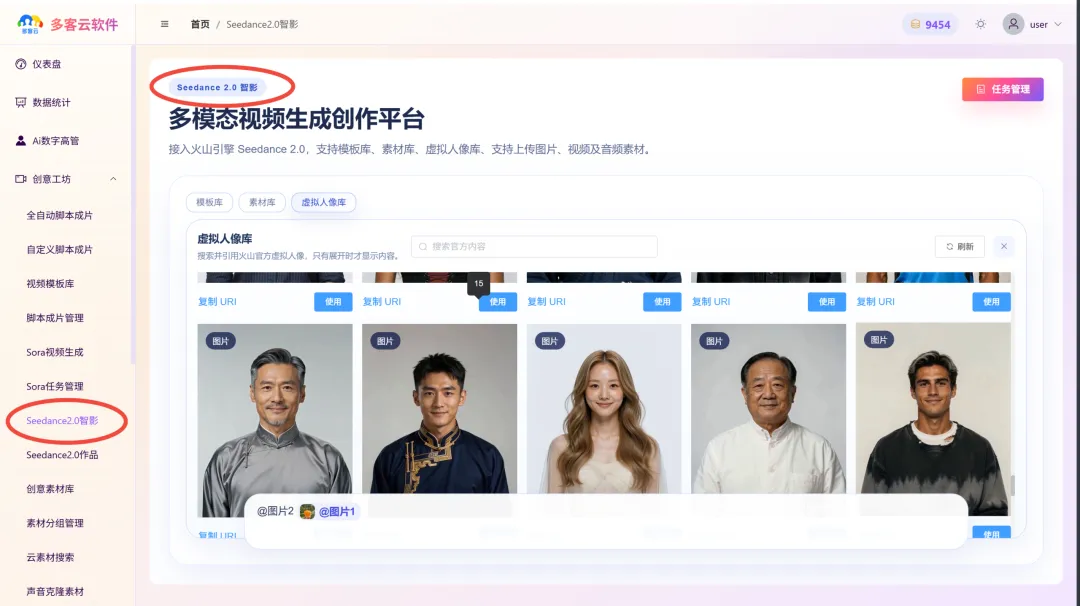Screen dimensions: 1080x606
Task: Click 复制 URI under third top-row card
Action: [x=546, y=302]
